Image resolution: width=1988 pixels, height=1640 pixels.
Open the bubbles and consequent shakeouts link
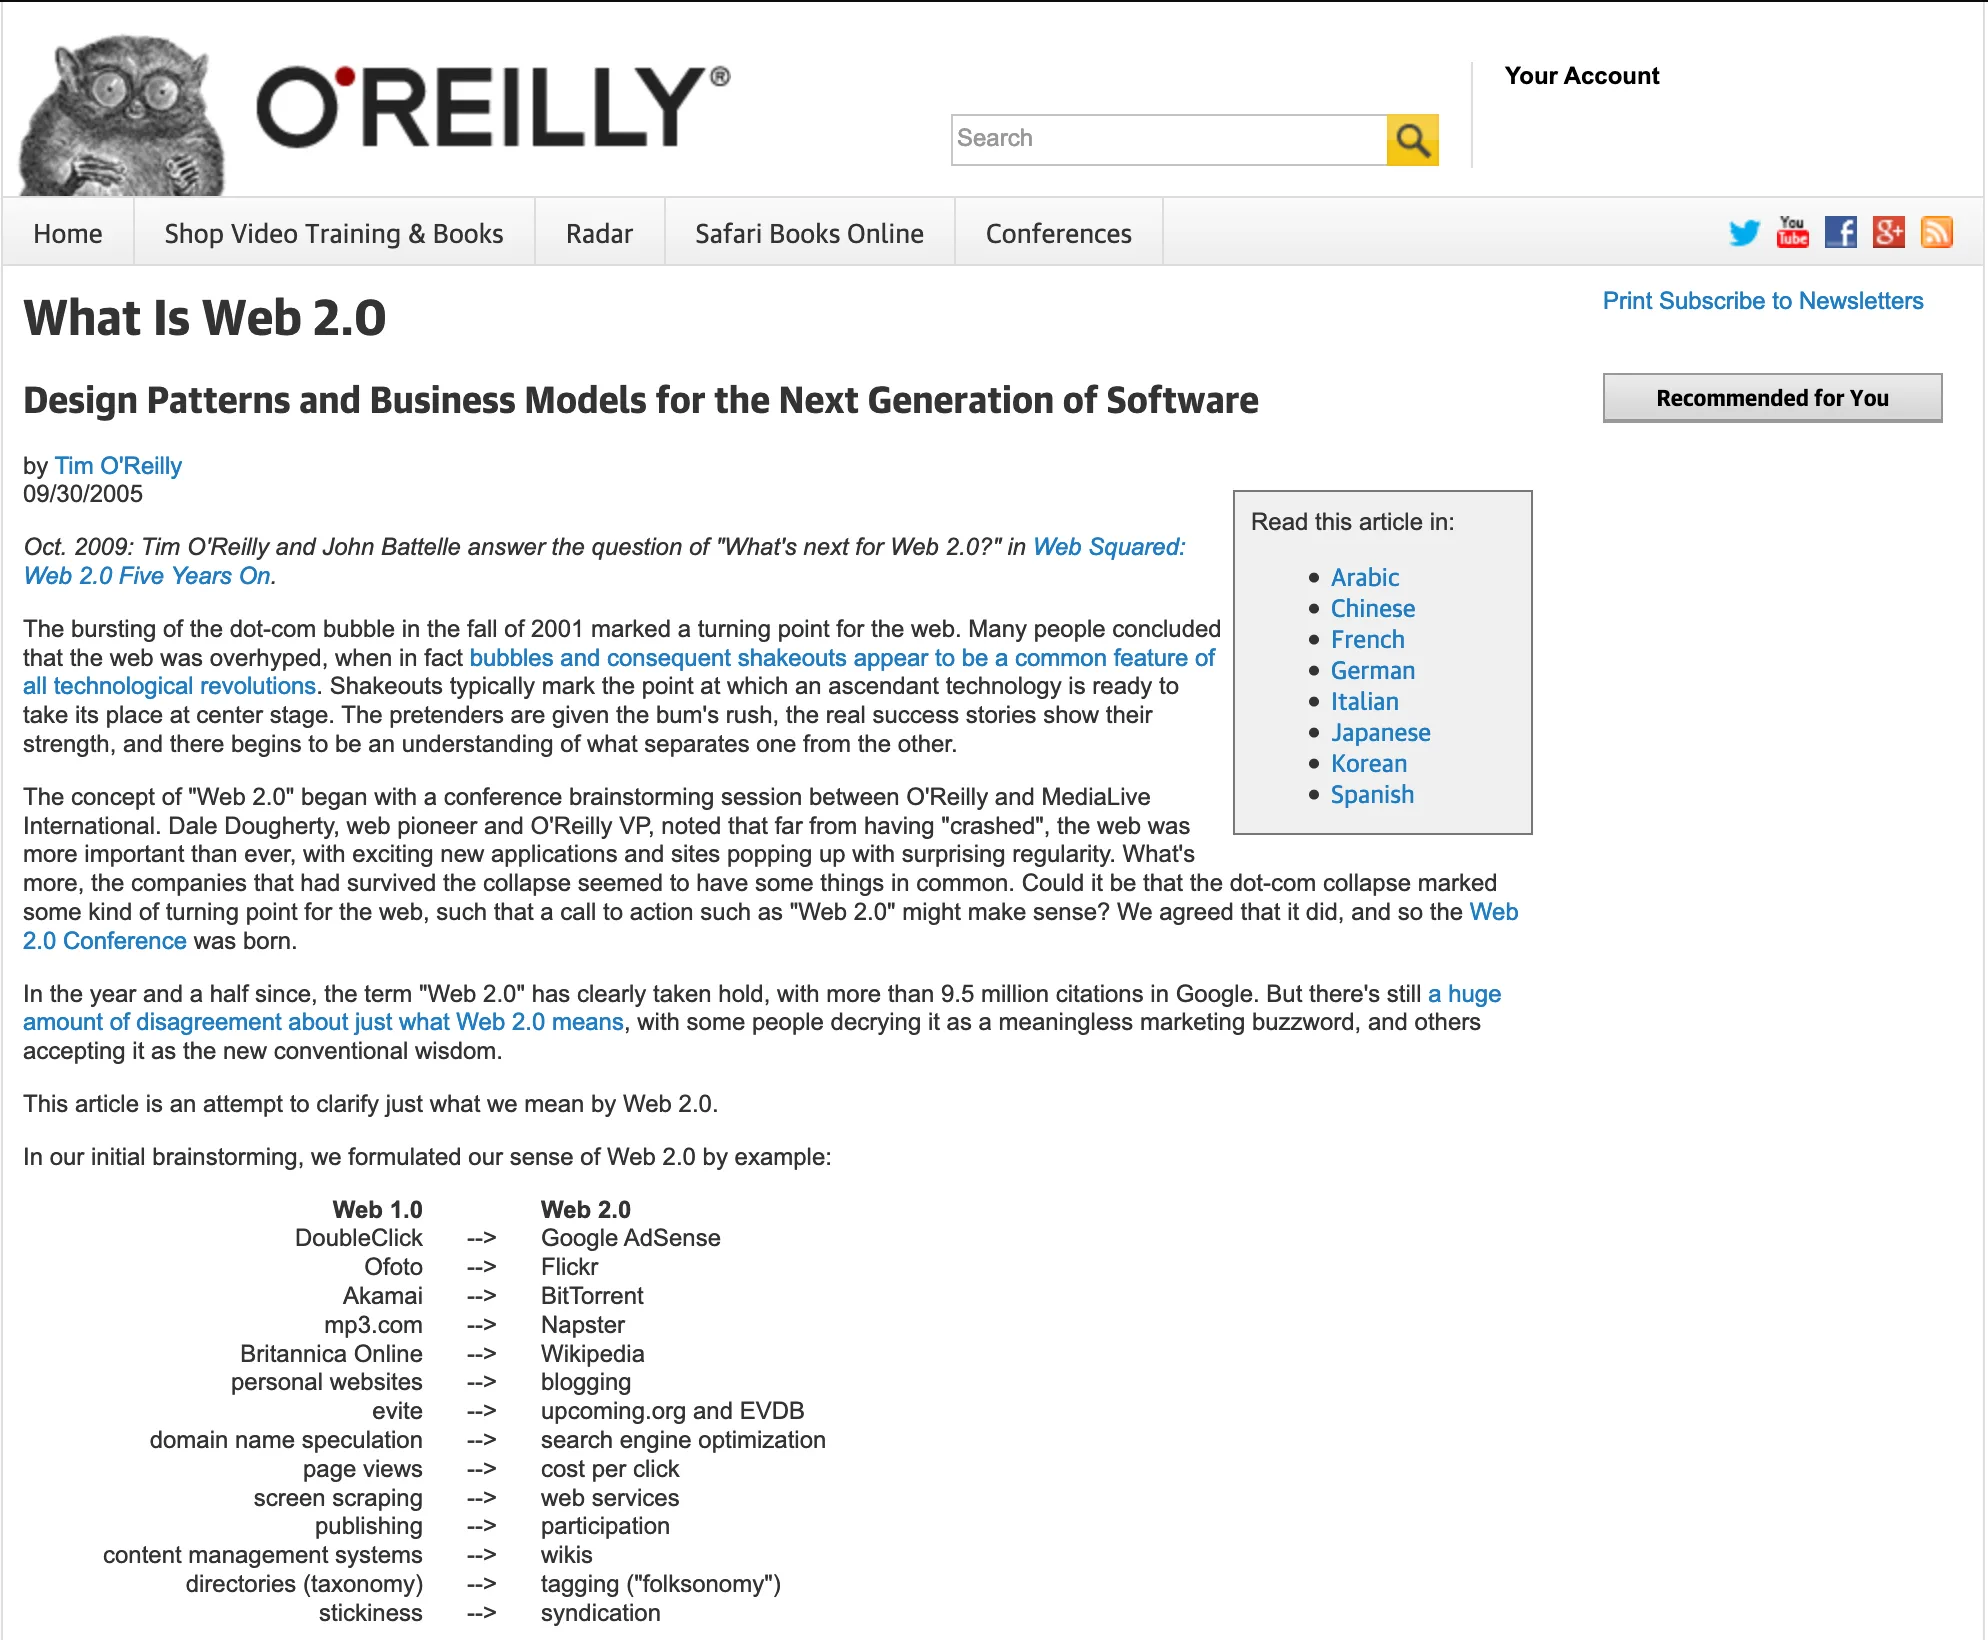point(842,658)
